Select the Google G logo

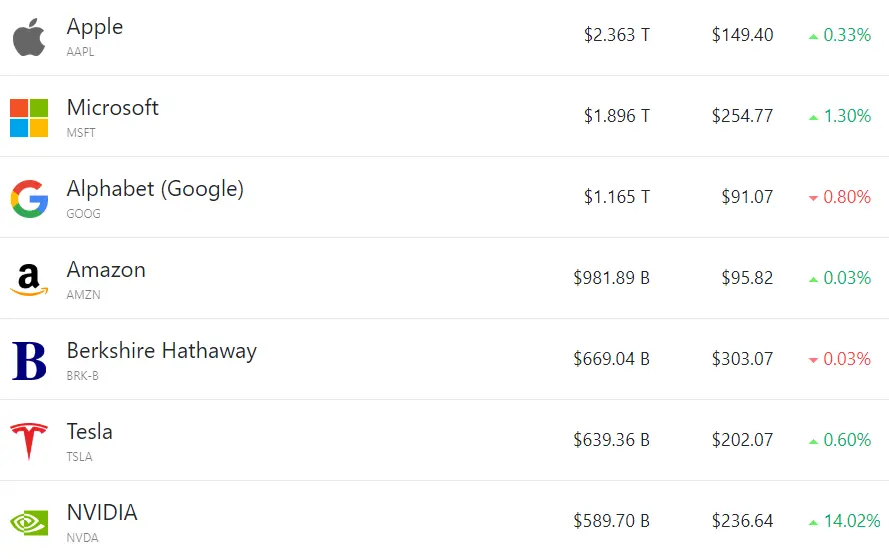click(29, 199)
